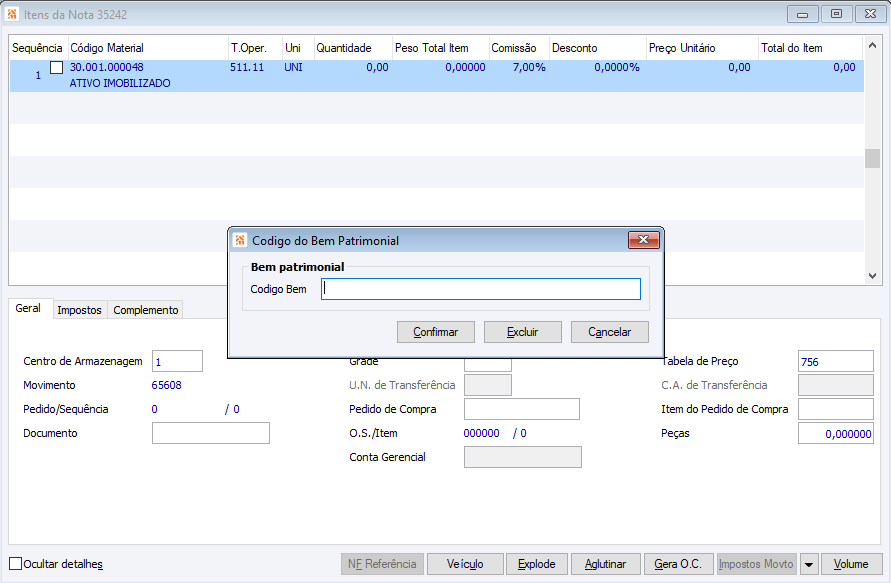Click the 0,00000 Peso Total Item cell
The width and height of the screenshot is (891, 583).
[x=465, y=67]
